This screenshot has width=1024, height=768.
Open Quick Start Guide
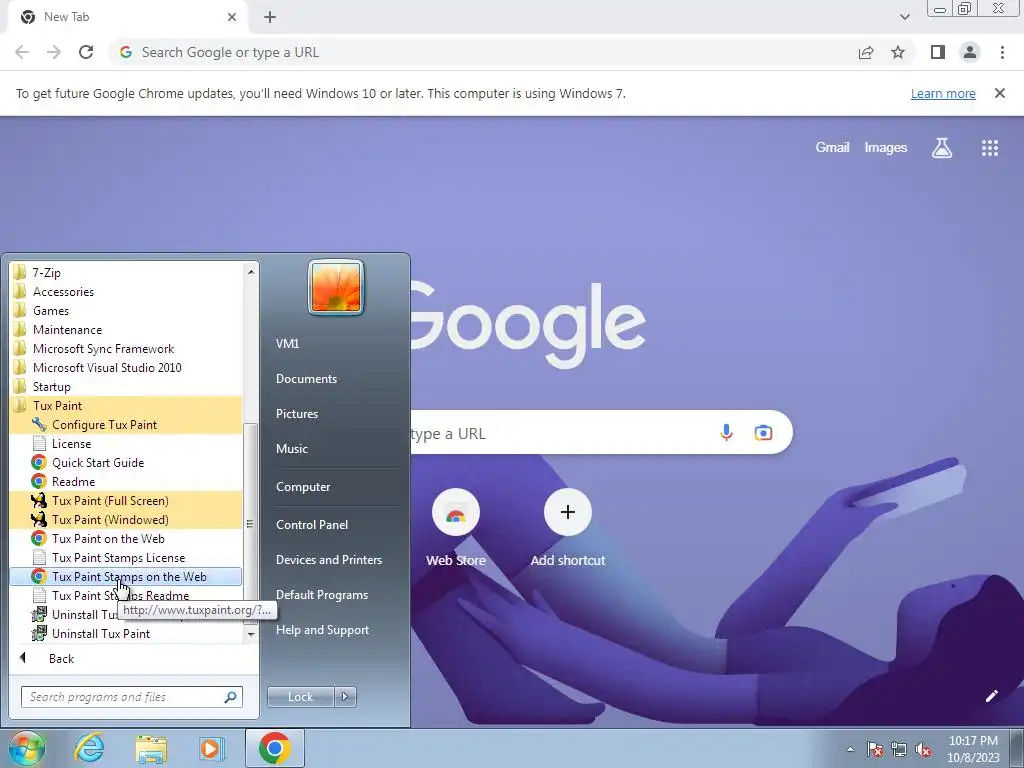click(x=126, y=462)
